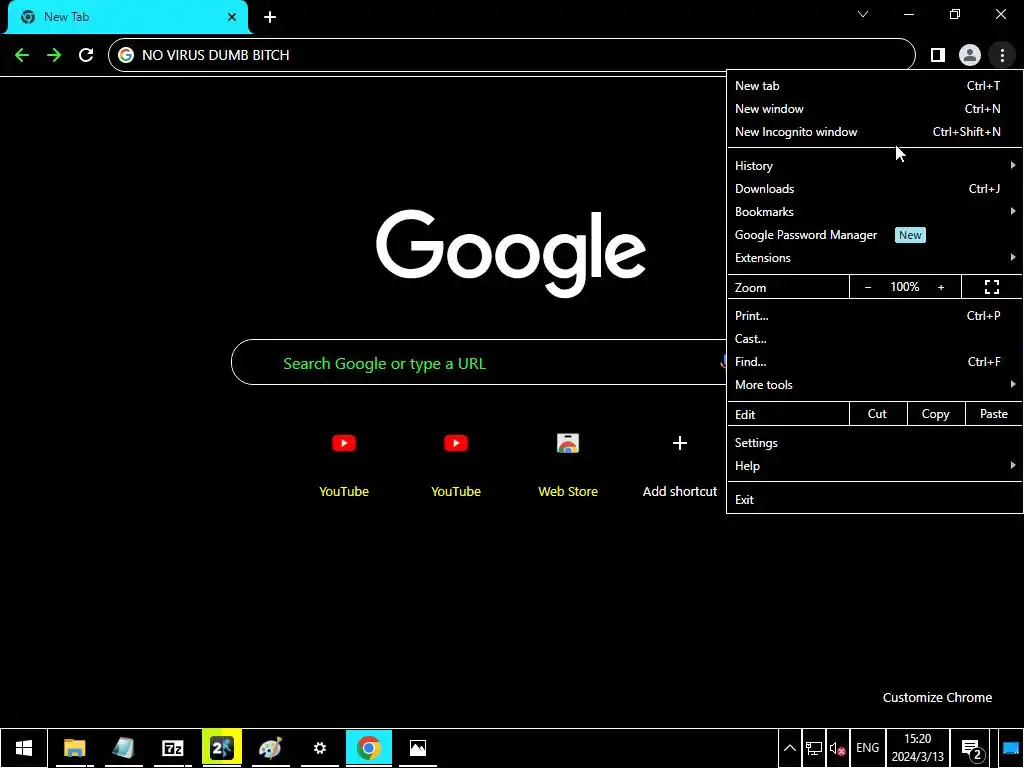Reload the page with the refresh icon
This screenshot has height=768, width=1024.
pos(86,55)
